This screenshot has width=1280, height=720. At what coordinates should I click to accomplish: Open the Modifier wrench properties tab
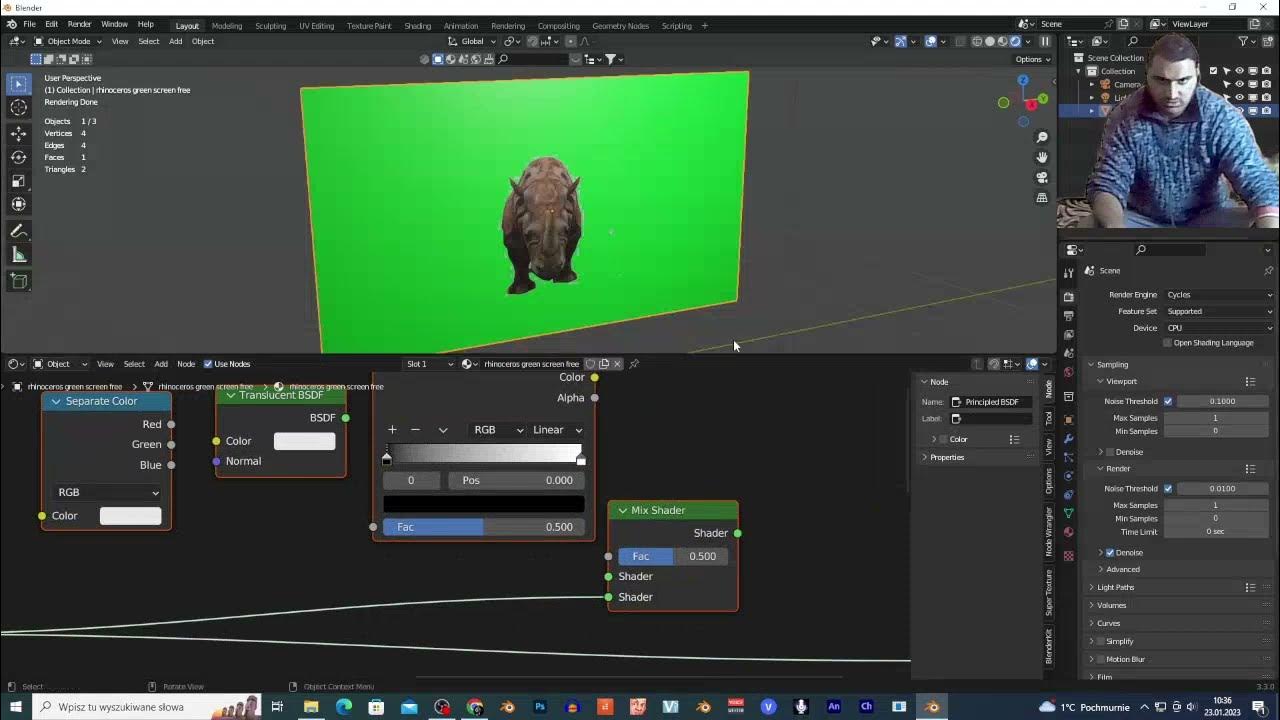(1068, 438)
